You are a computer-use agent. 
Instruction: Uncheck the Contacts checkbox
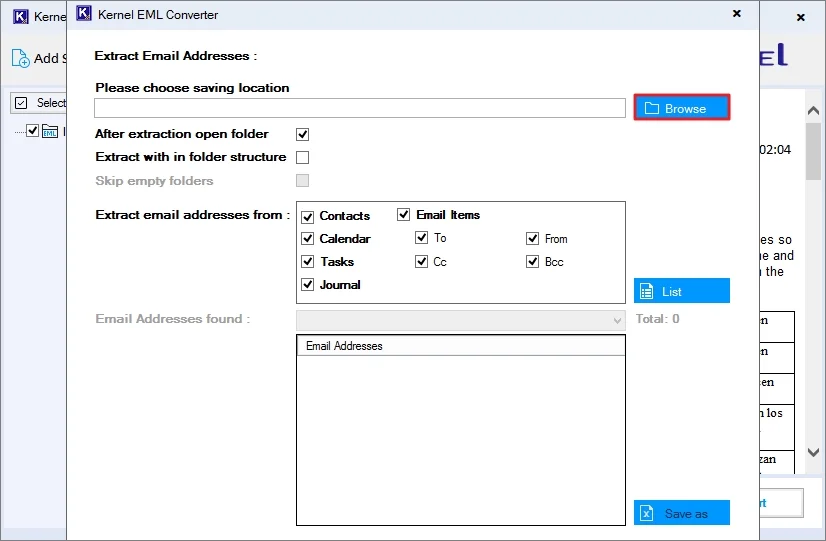[308, 217]
